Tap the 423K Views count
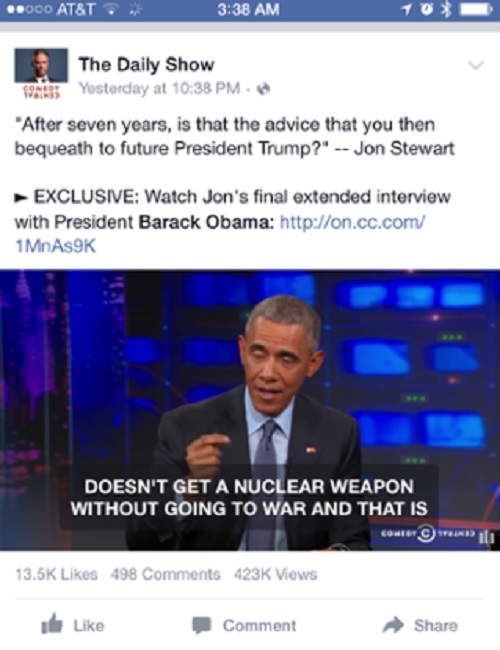This screenshot has width=500, height=650. coord(276,575)
